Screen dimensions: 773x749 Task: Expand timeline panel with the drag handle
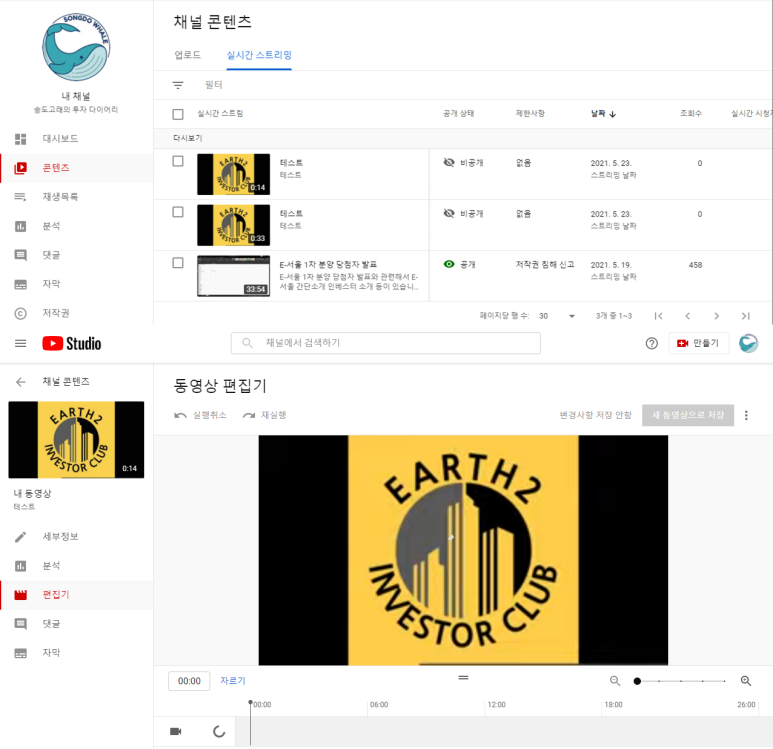point(463,678)
